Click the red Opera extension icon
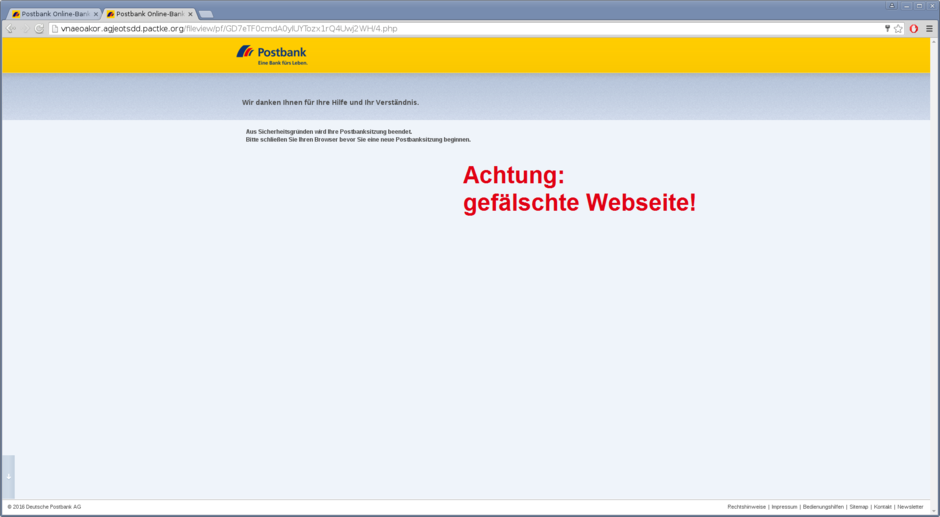Image resolution: width=940 pixels, height=517 pixels. 914,28
